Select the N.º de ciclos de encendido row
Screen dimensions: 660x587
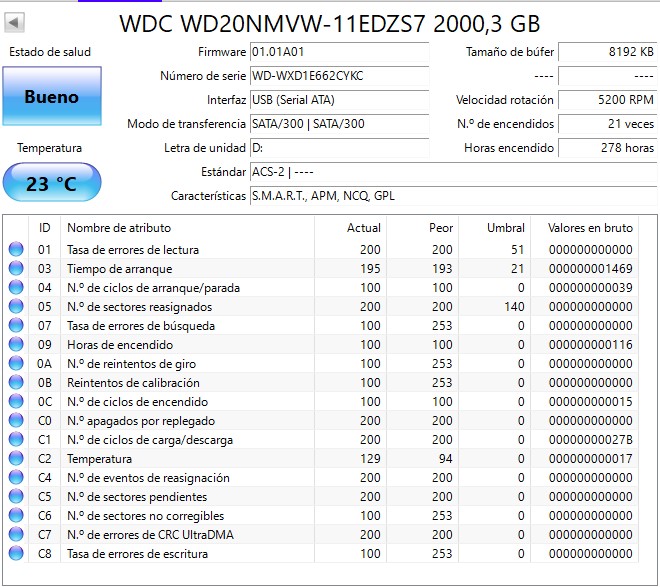(322, 401)
